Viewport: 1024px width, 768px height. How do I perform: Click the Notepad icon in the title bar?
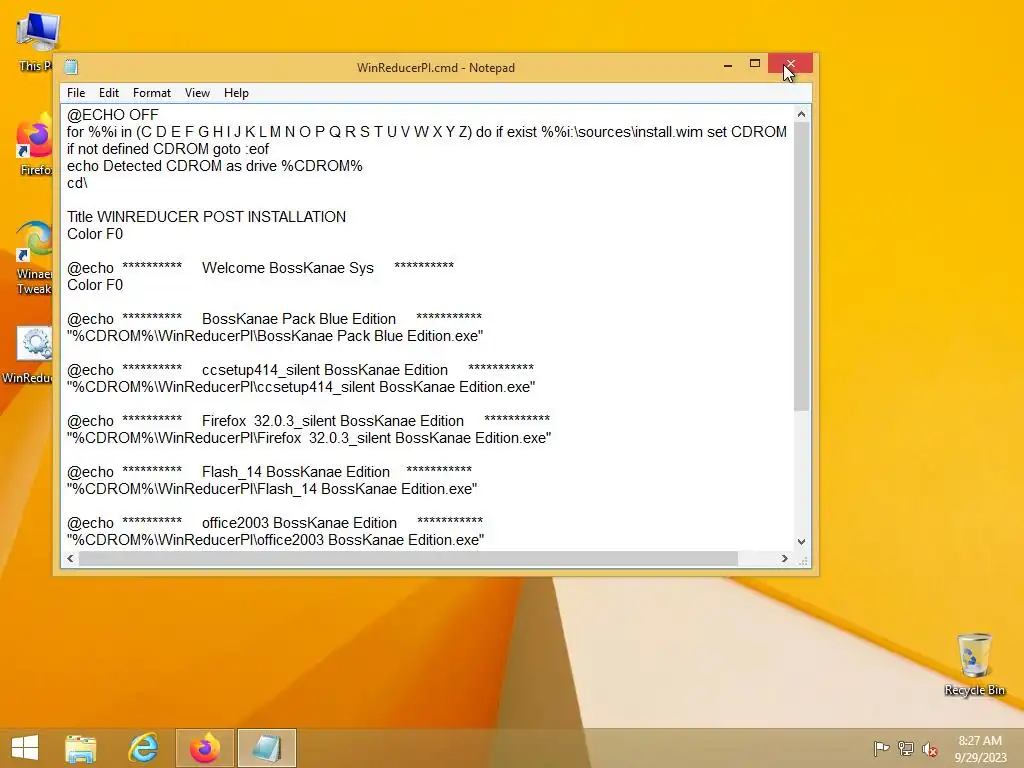(x=71, y=67)
